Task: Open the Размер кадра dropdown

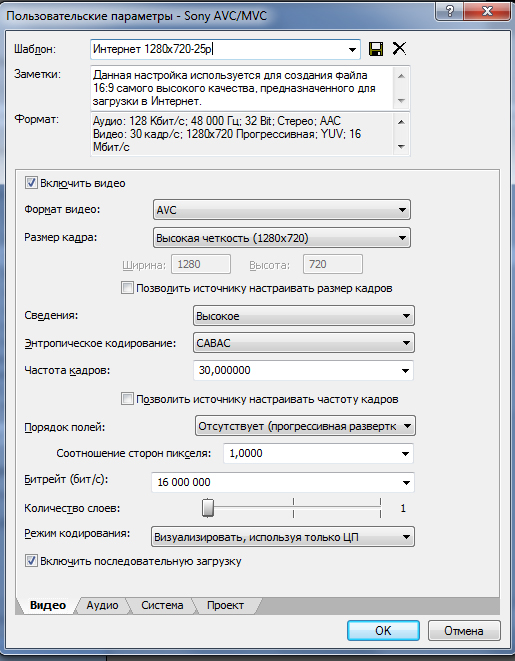Action: point(282,238)
